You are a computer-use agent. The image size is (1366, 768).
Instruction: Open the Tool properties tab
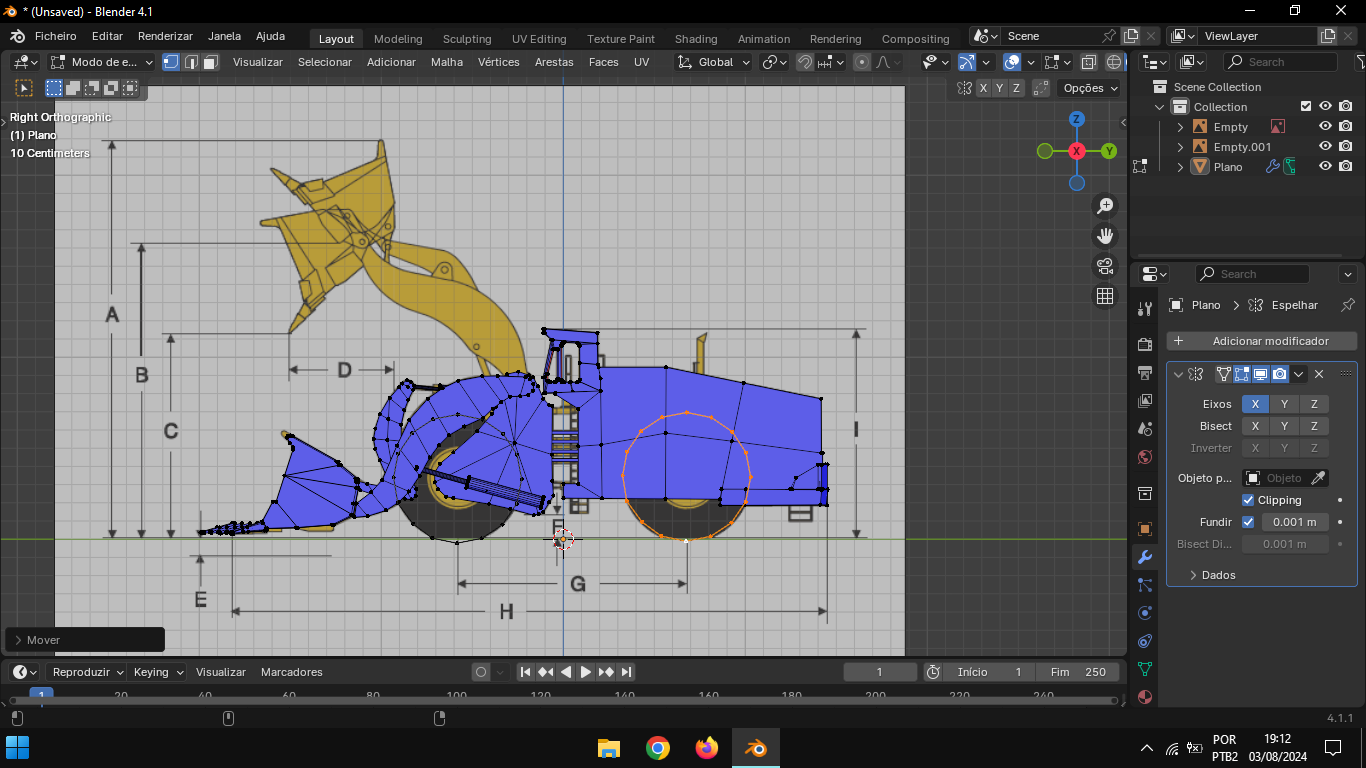point(1145,309)
